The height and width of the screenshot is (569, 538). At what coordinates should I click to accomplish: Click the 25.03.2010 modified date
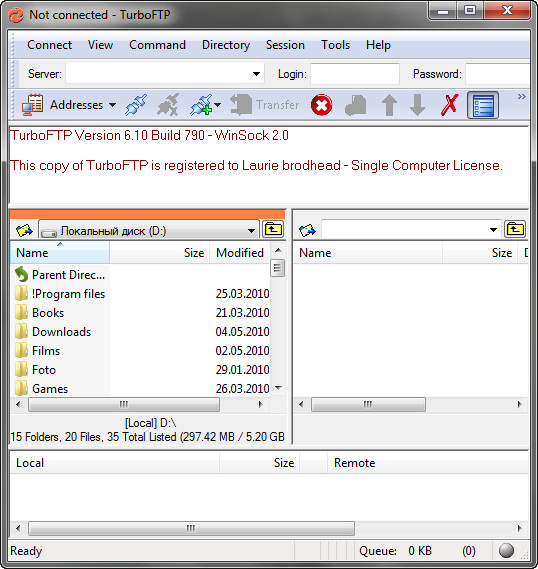point(242,294)
